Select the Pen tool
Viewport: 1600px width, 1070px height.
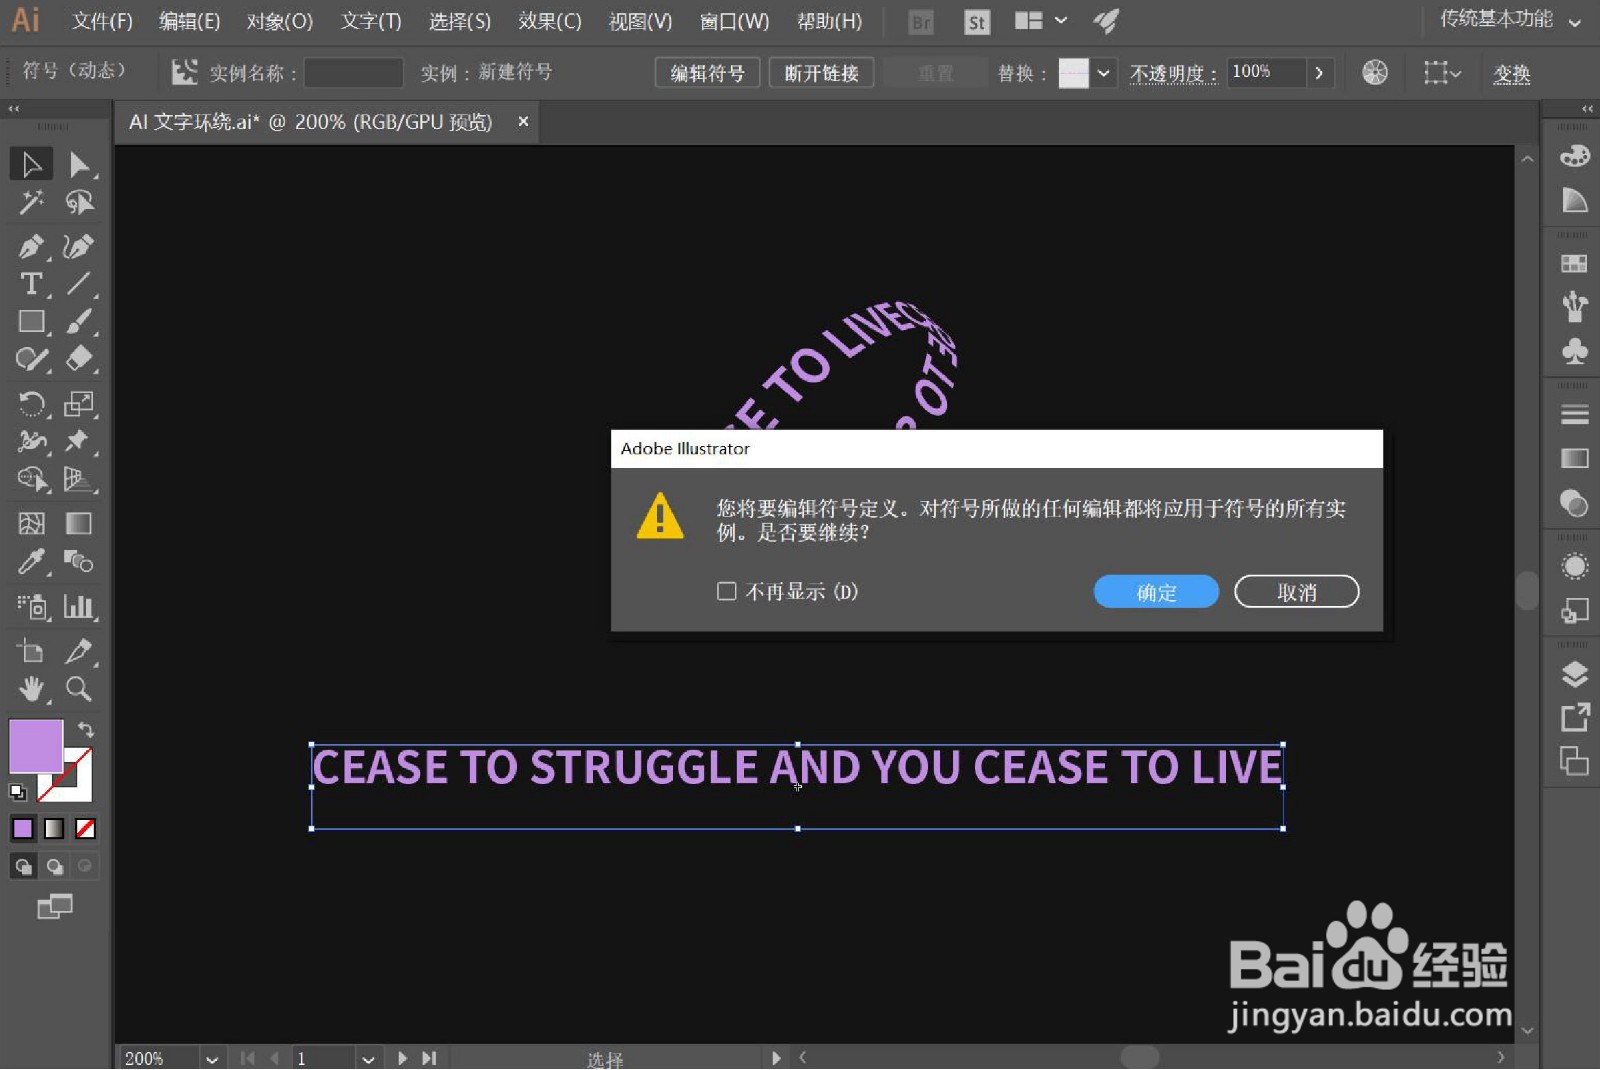coord(30,247)
